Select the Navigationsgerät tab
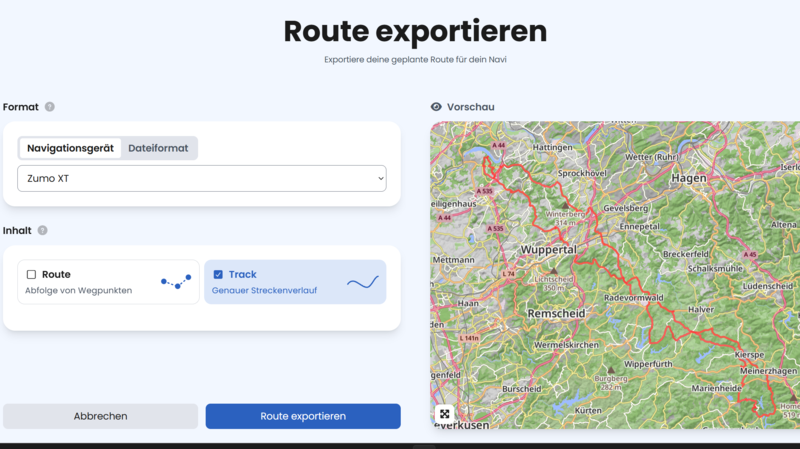800x449 pixels. pos(70,148)
